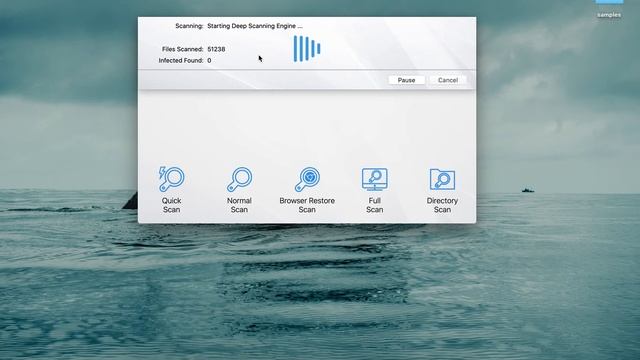
Task: Click the 'Files Scanned:' label
Action: (182, 49)
